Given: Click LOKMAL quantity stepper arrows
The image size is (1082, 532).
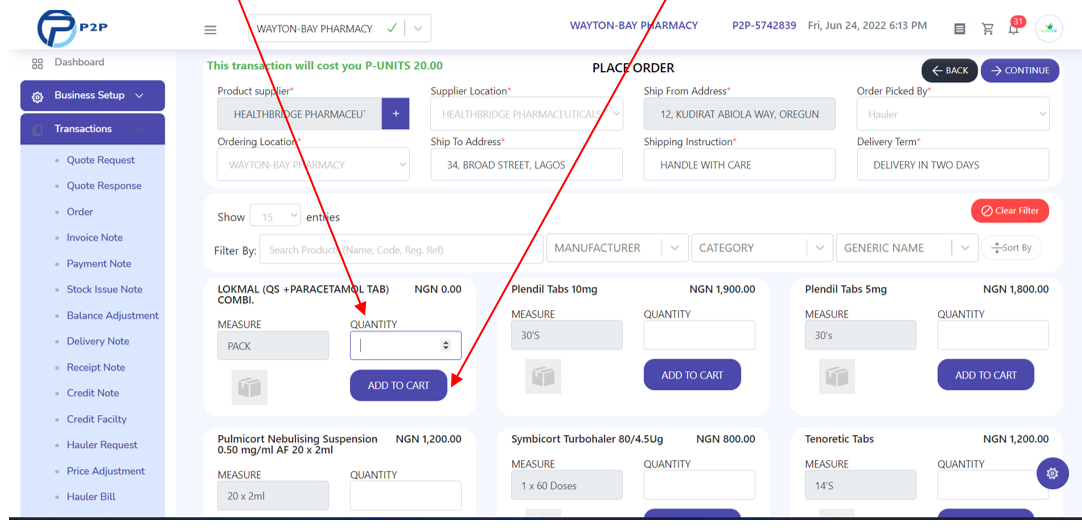Looking at the screenshot, I should pos(446,345).
